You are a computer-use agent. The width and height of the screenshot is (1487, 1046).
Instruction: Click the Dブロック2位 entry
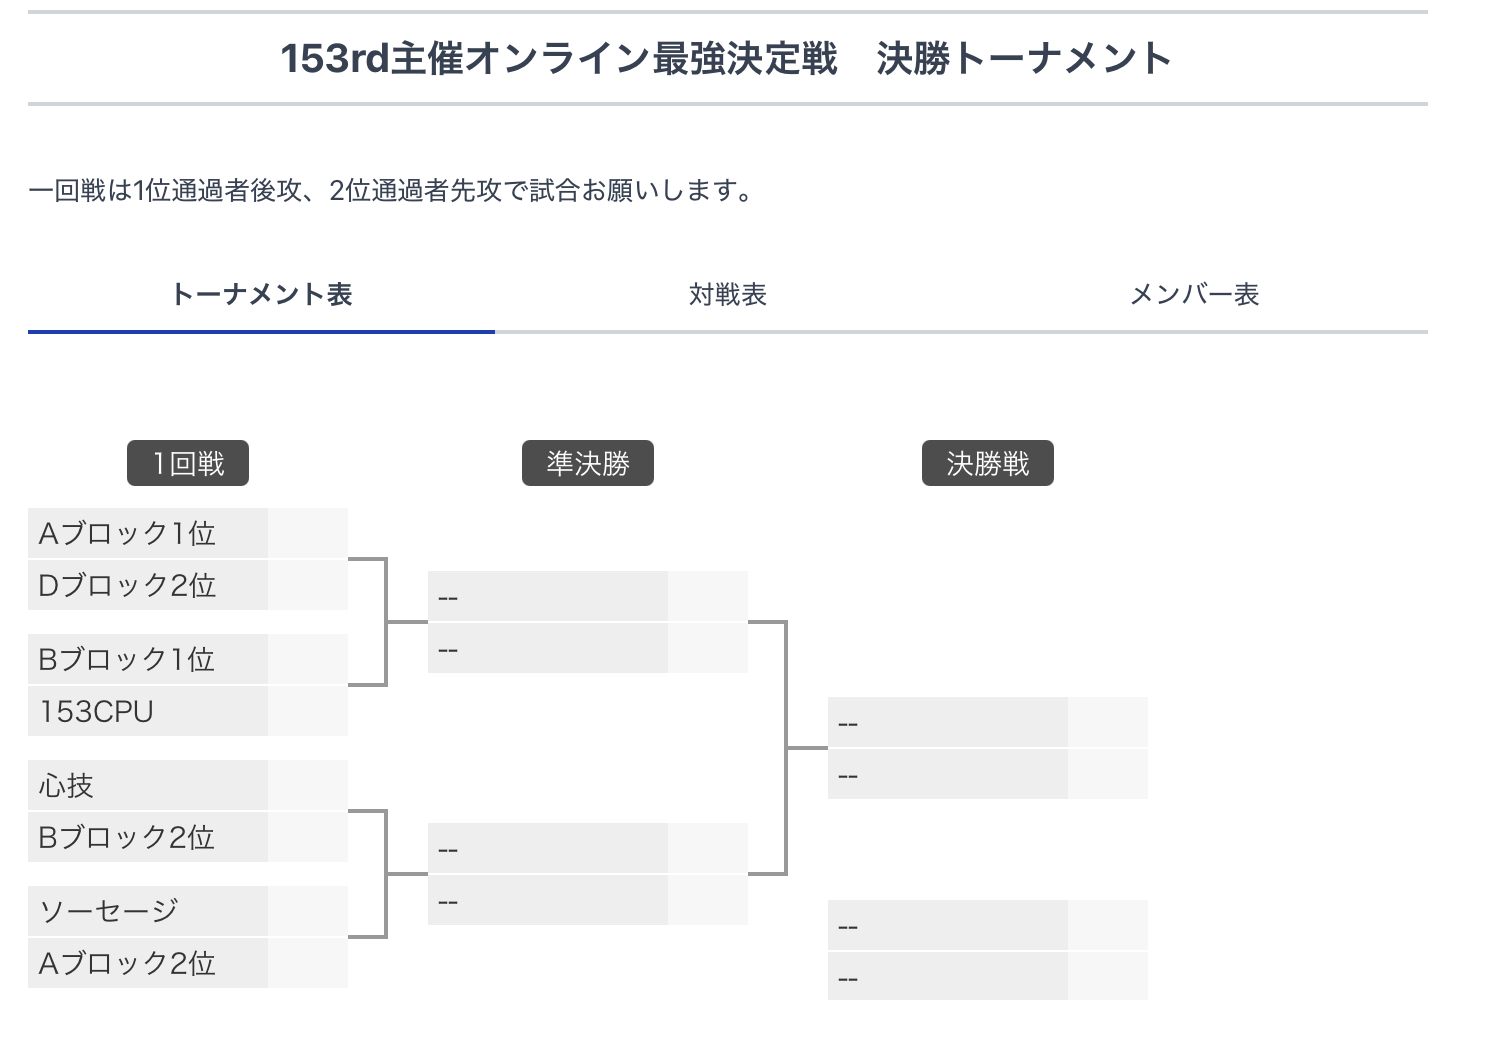pos(148,585)
